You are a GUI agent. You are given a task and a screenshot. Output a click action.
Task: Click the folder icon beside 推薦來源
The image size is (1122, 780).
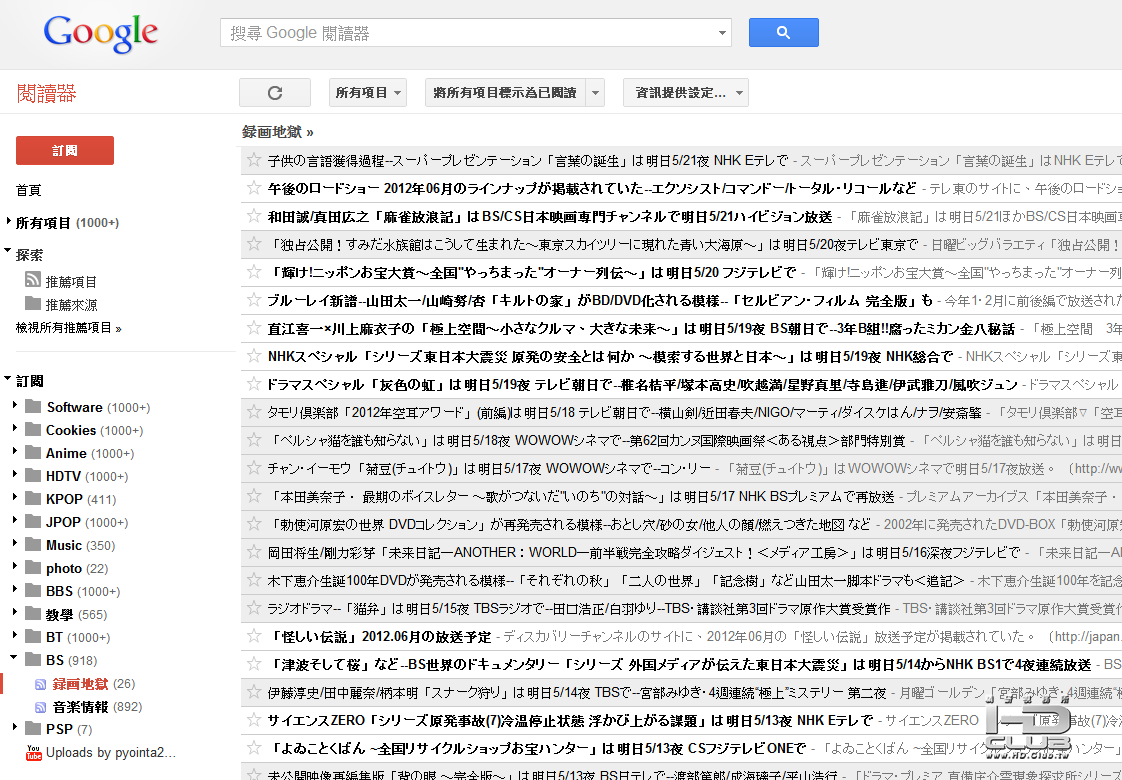pos(33,303)
